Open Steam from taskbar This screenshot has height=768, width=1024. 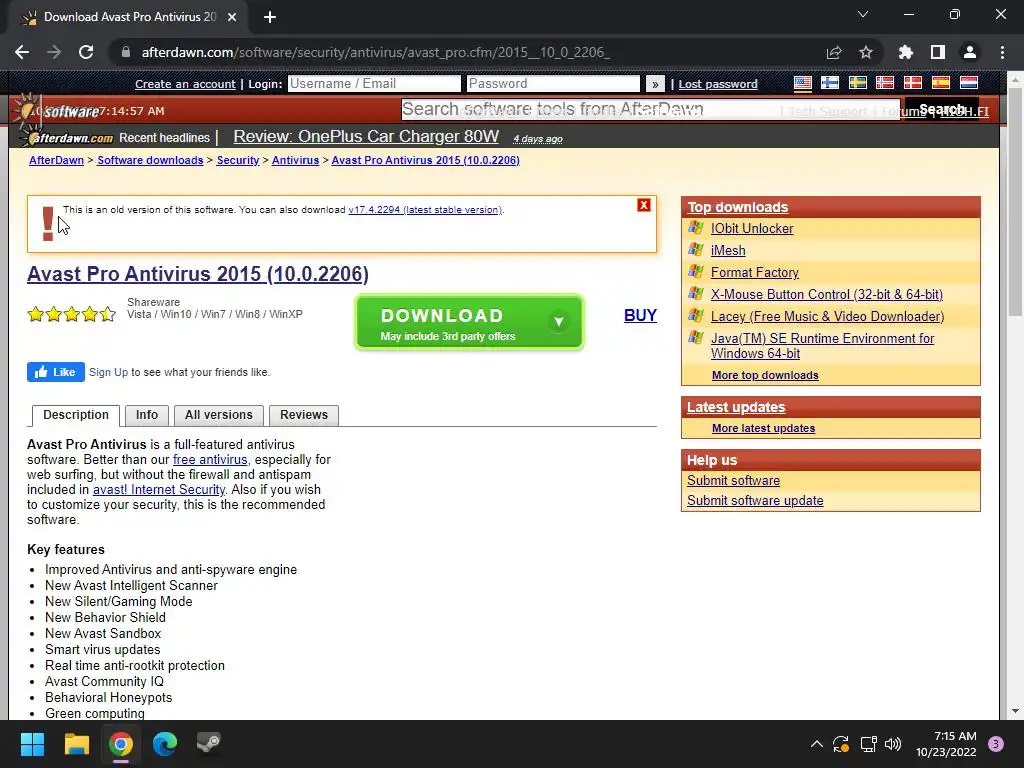[x=209, y=744]
